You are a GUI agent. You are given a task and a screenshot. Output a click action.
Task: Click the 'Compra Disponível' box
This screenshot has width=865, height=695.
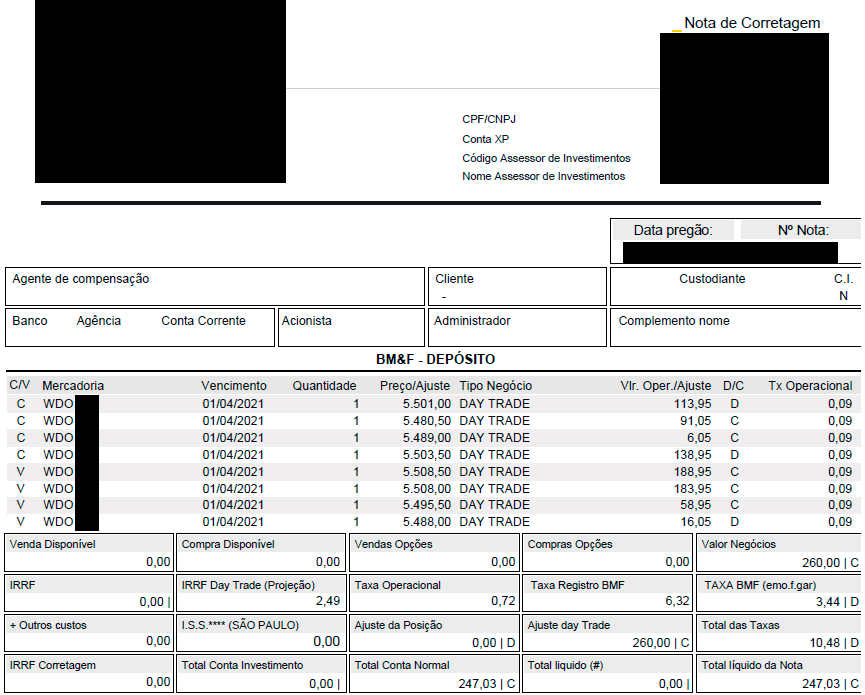click(x=261, y=553)
